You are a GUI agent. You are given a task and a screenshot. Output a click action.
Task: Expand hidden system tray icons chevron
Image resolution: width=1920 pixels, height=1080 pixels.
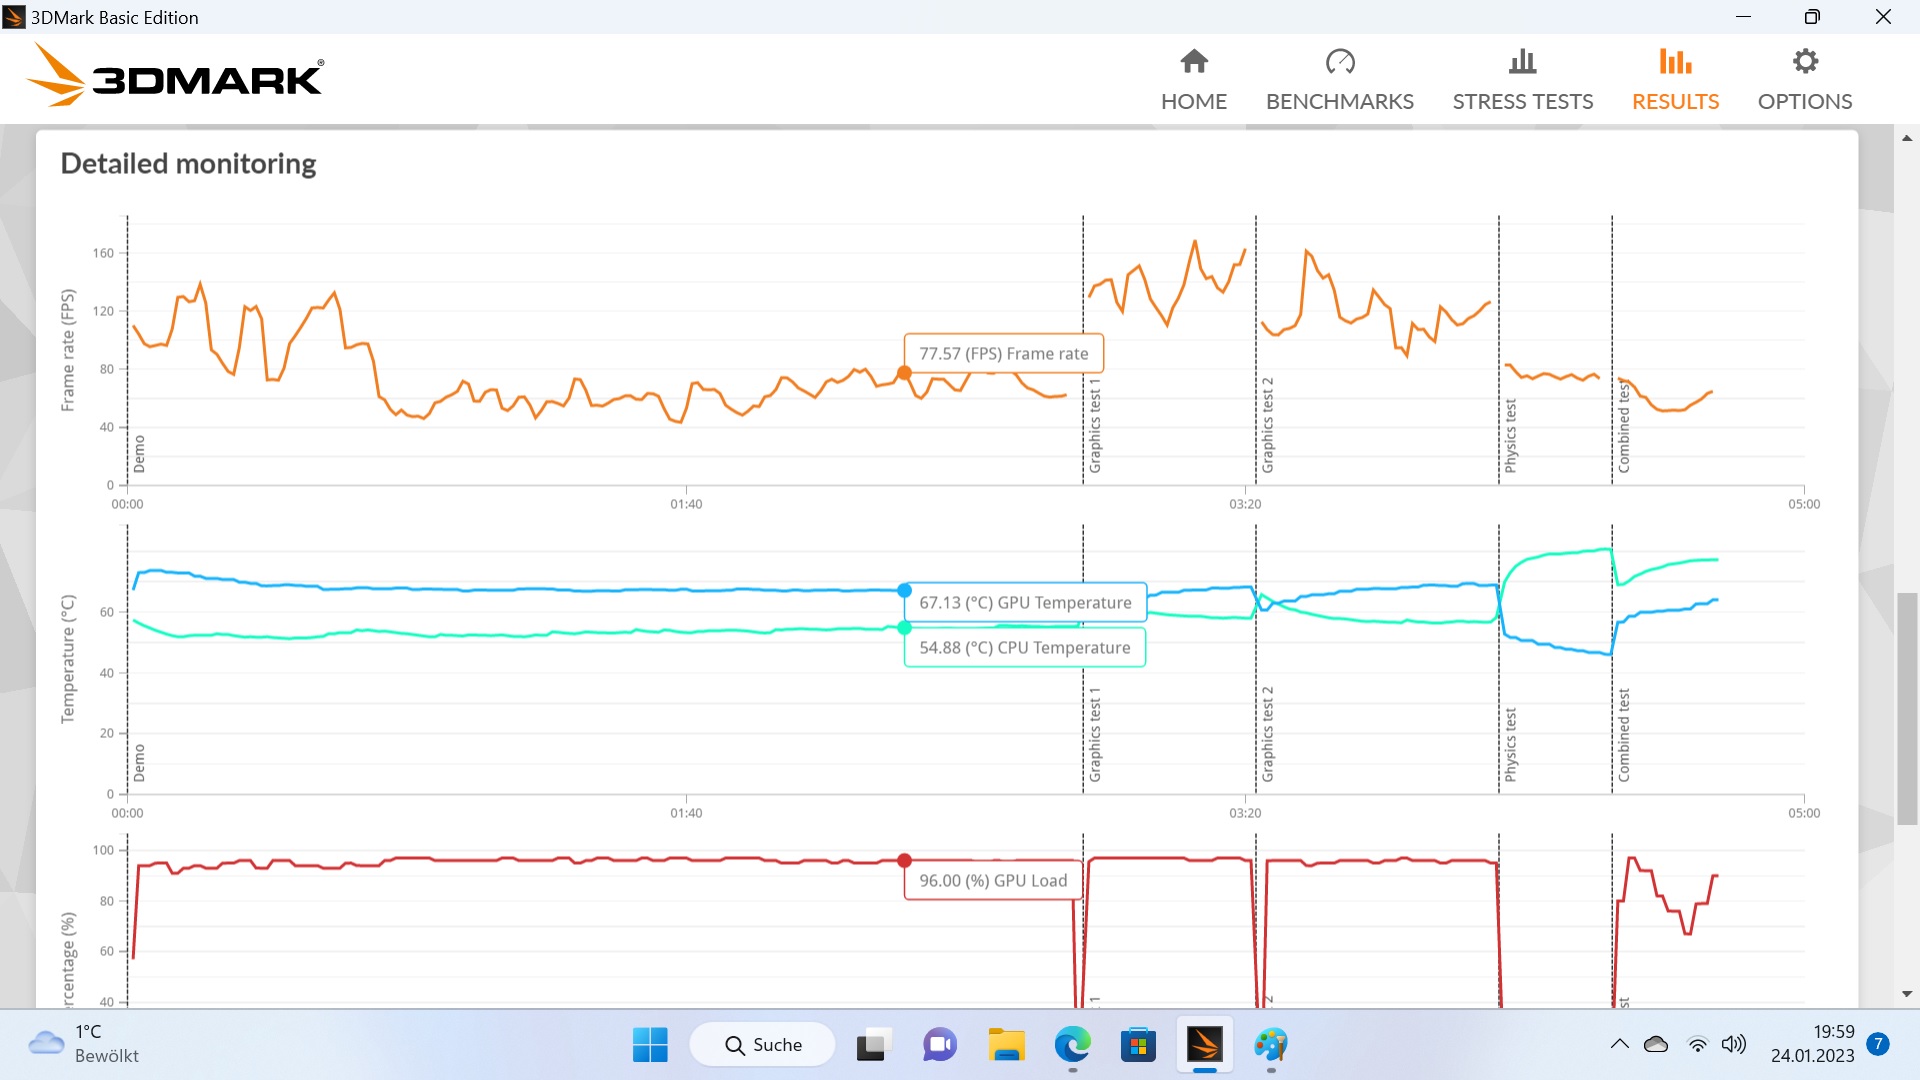(x=1619, y=1045)
